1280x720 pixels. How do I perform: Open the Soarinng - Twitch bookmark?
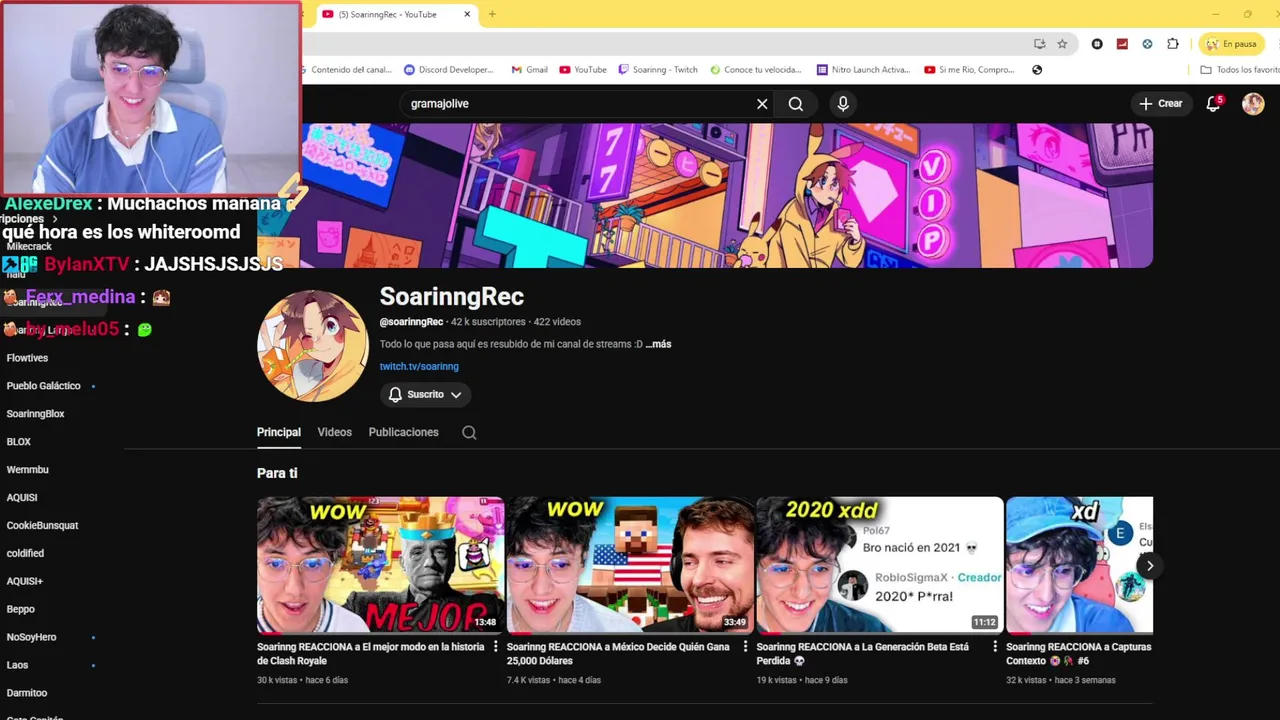(658, 70)
